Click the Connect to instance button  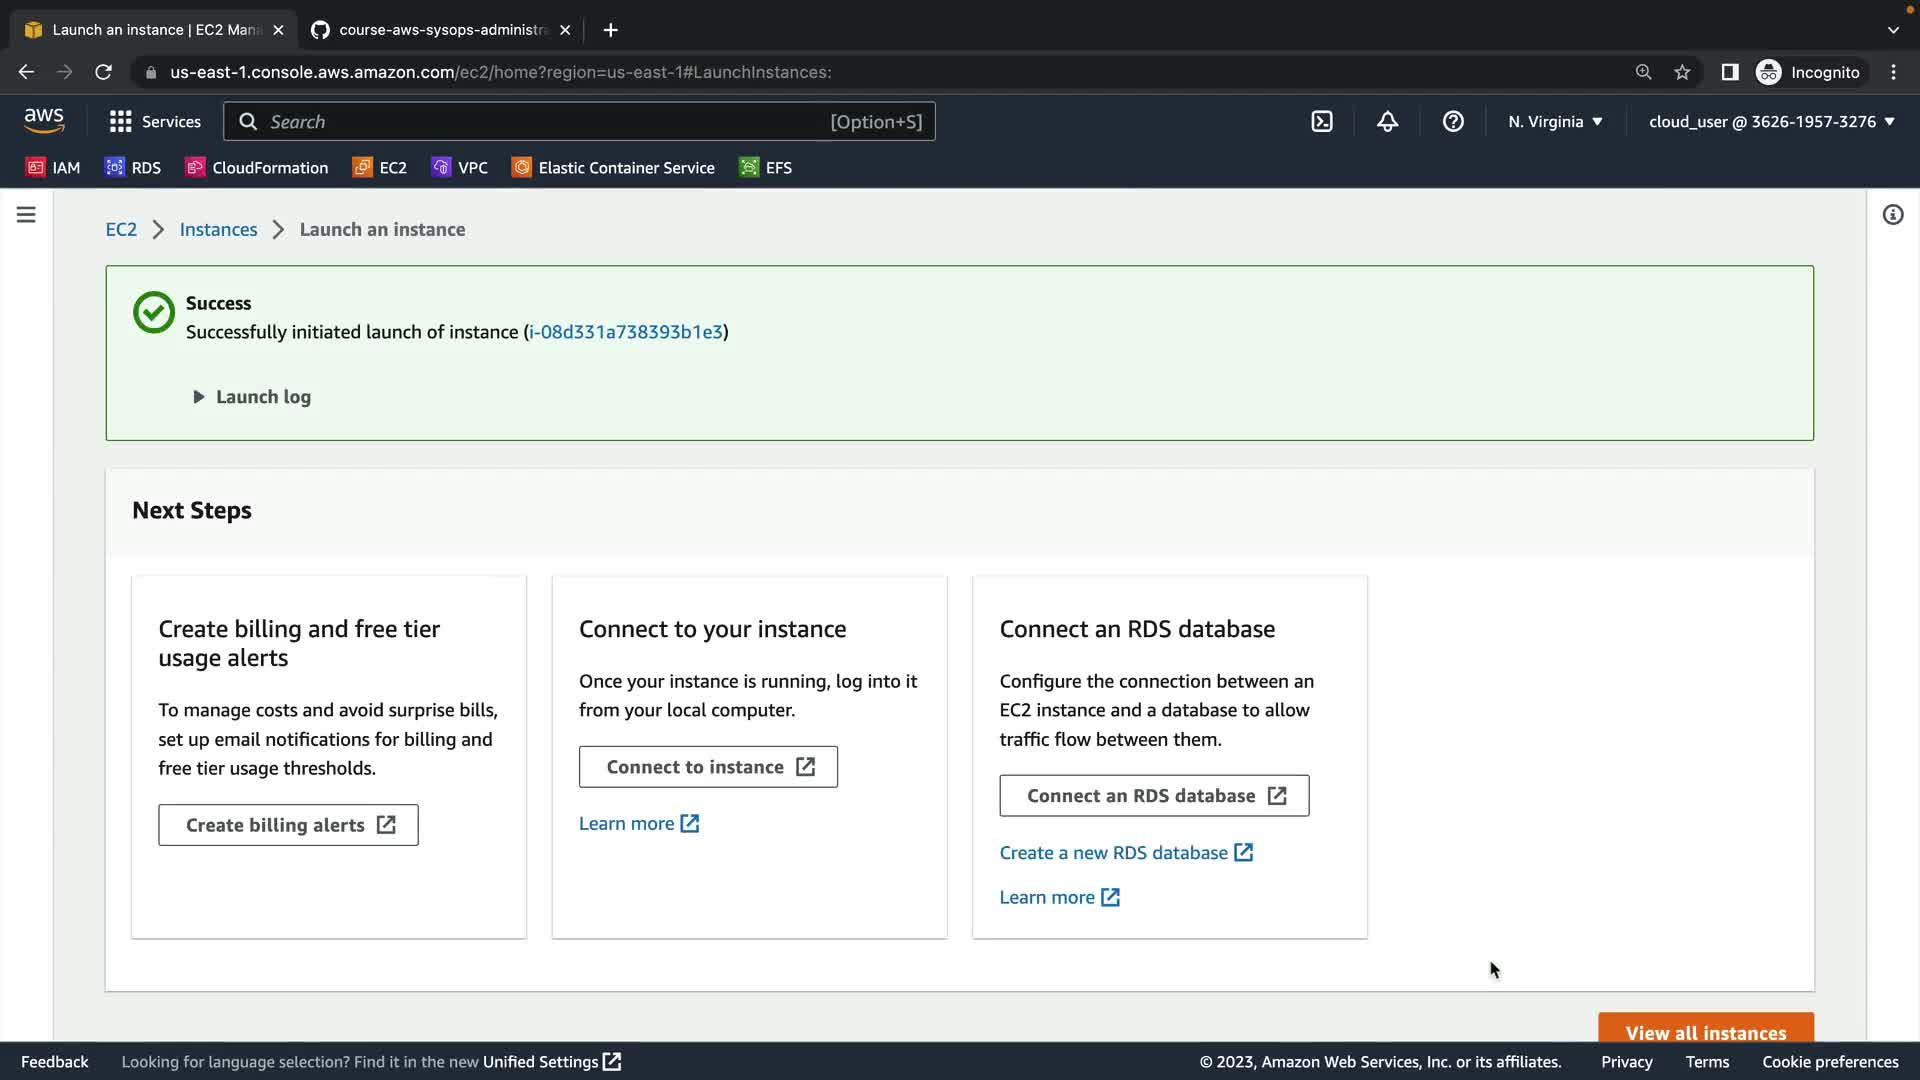[708, 767]
